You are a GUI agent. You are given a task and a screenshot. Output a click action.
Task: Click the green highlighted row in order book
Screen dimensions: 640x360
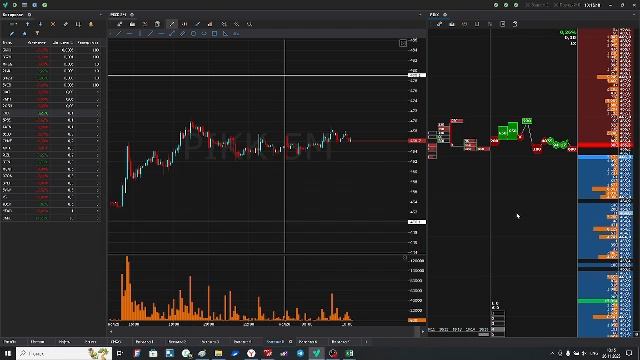pyautogui.click(x=598, y=301)
